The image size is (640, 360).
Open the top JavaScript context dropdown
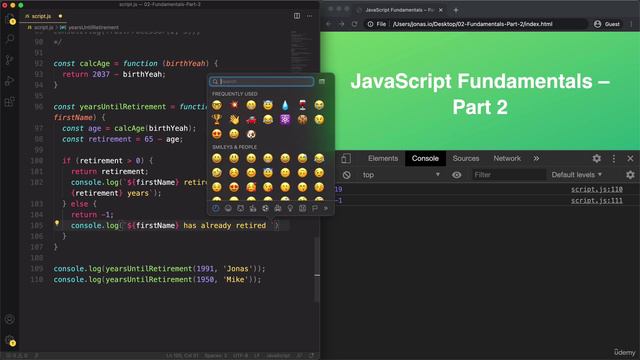point(401,175)
